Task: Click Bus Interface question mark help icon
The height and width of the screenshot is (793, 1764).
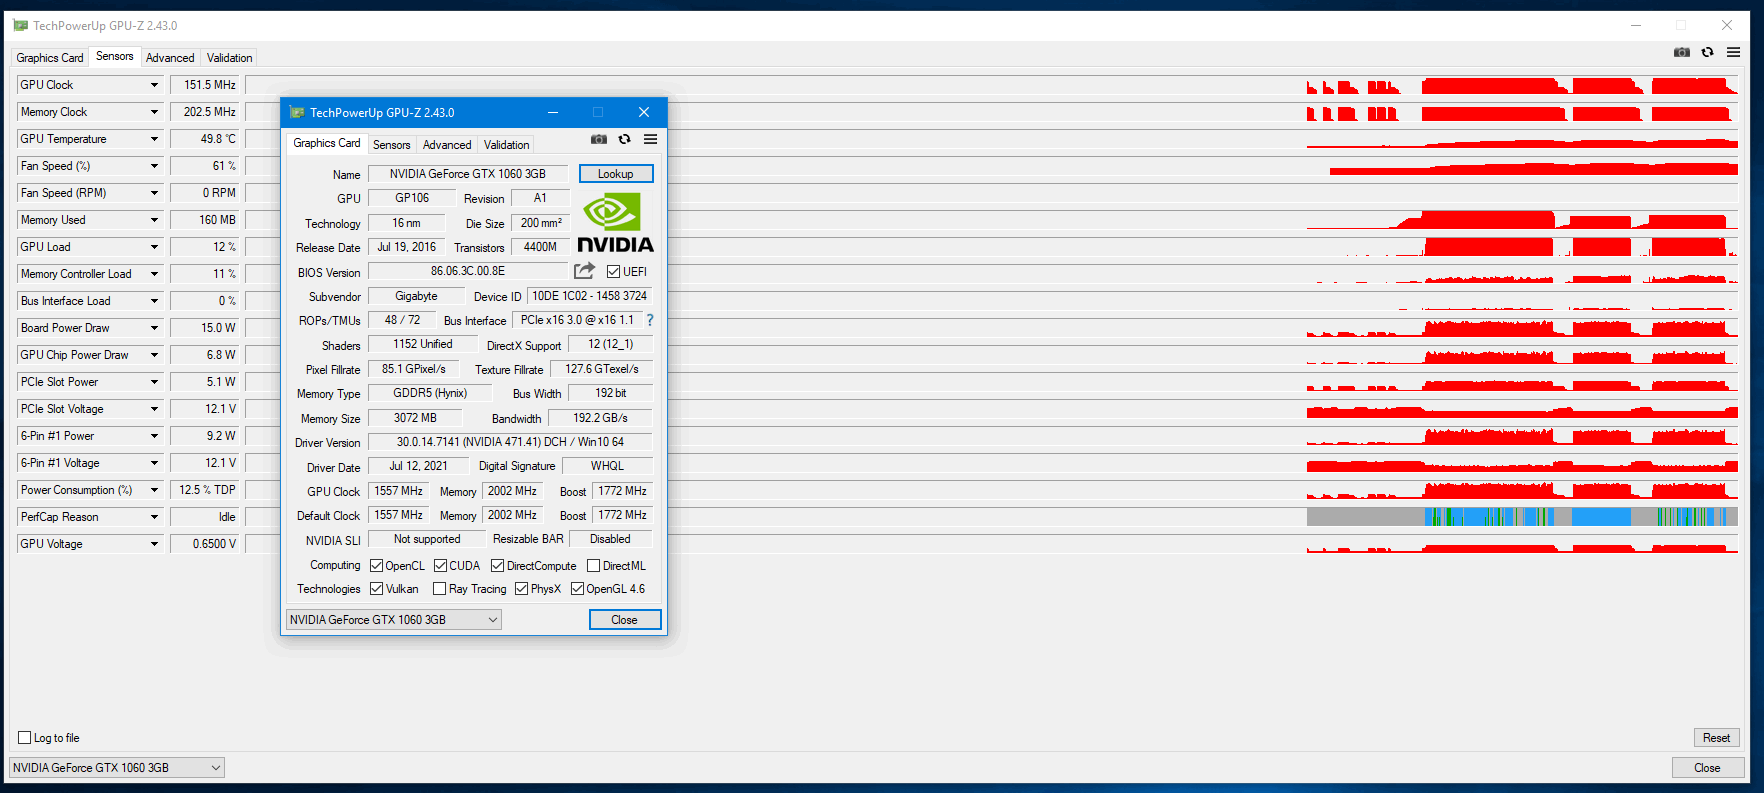Action: pos(650,320)
